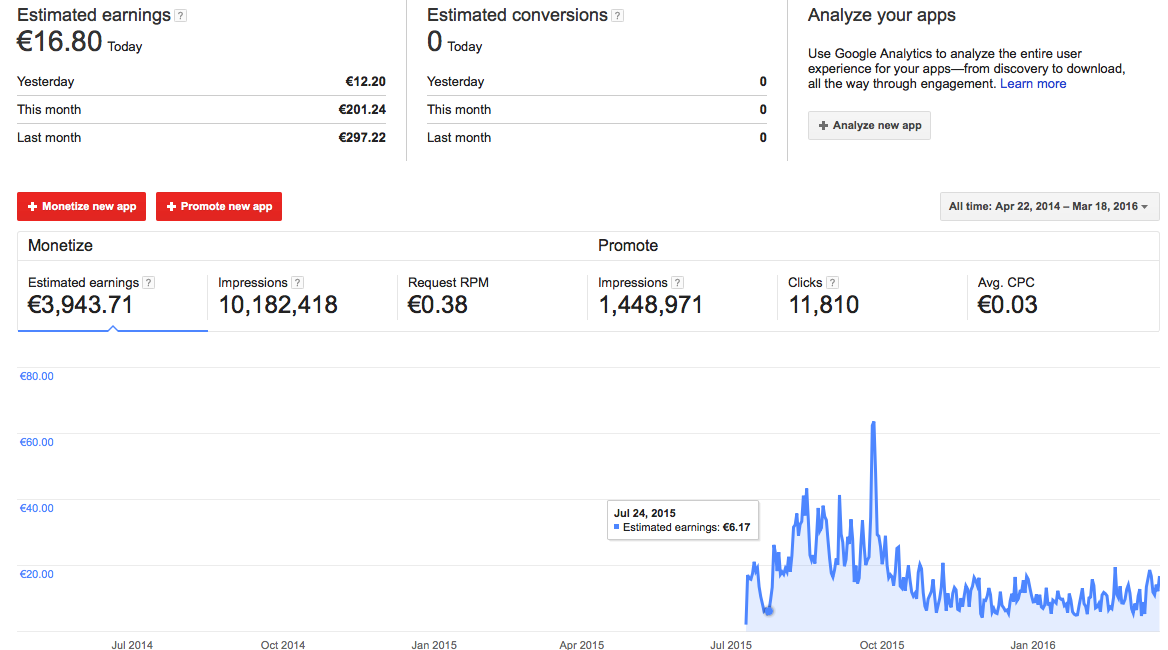
Task: Open the Learn more link
Action: (1033, 84)
